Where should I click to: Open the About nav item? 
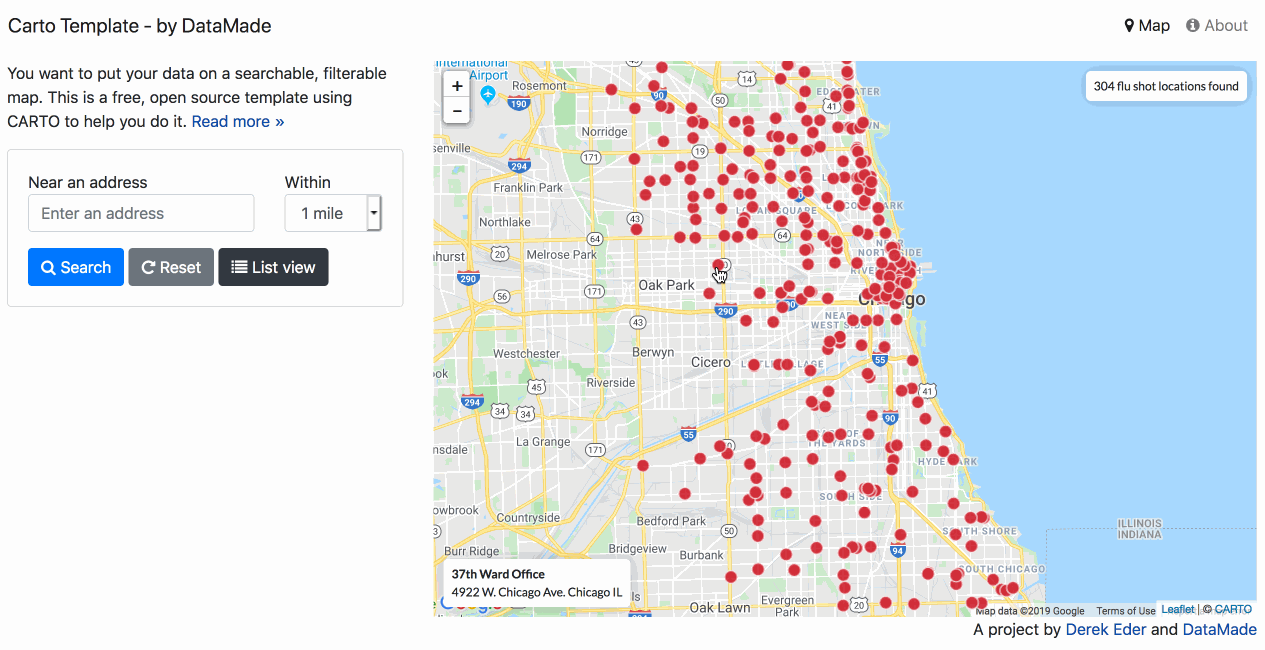[1217, 26]
